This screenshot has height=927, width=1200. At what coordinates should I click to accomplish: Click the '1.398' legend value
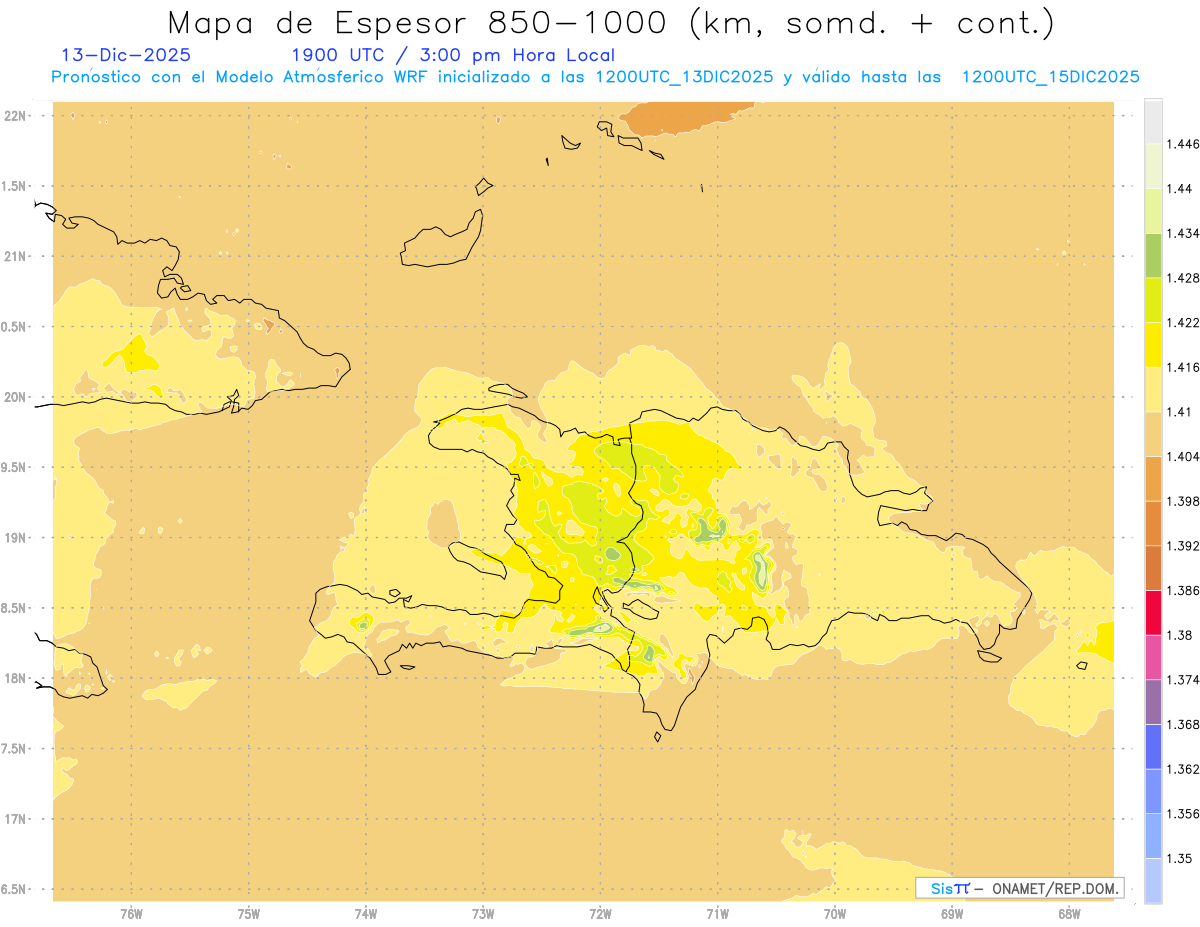[1183, 501]
